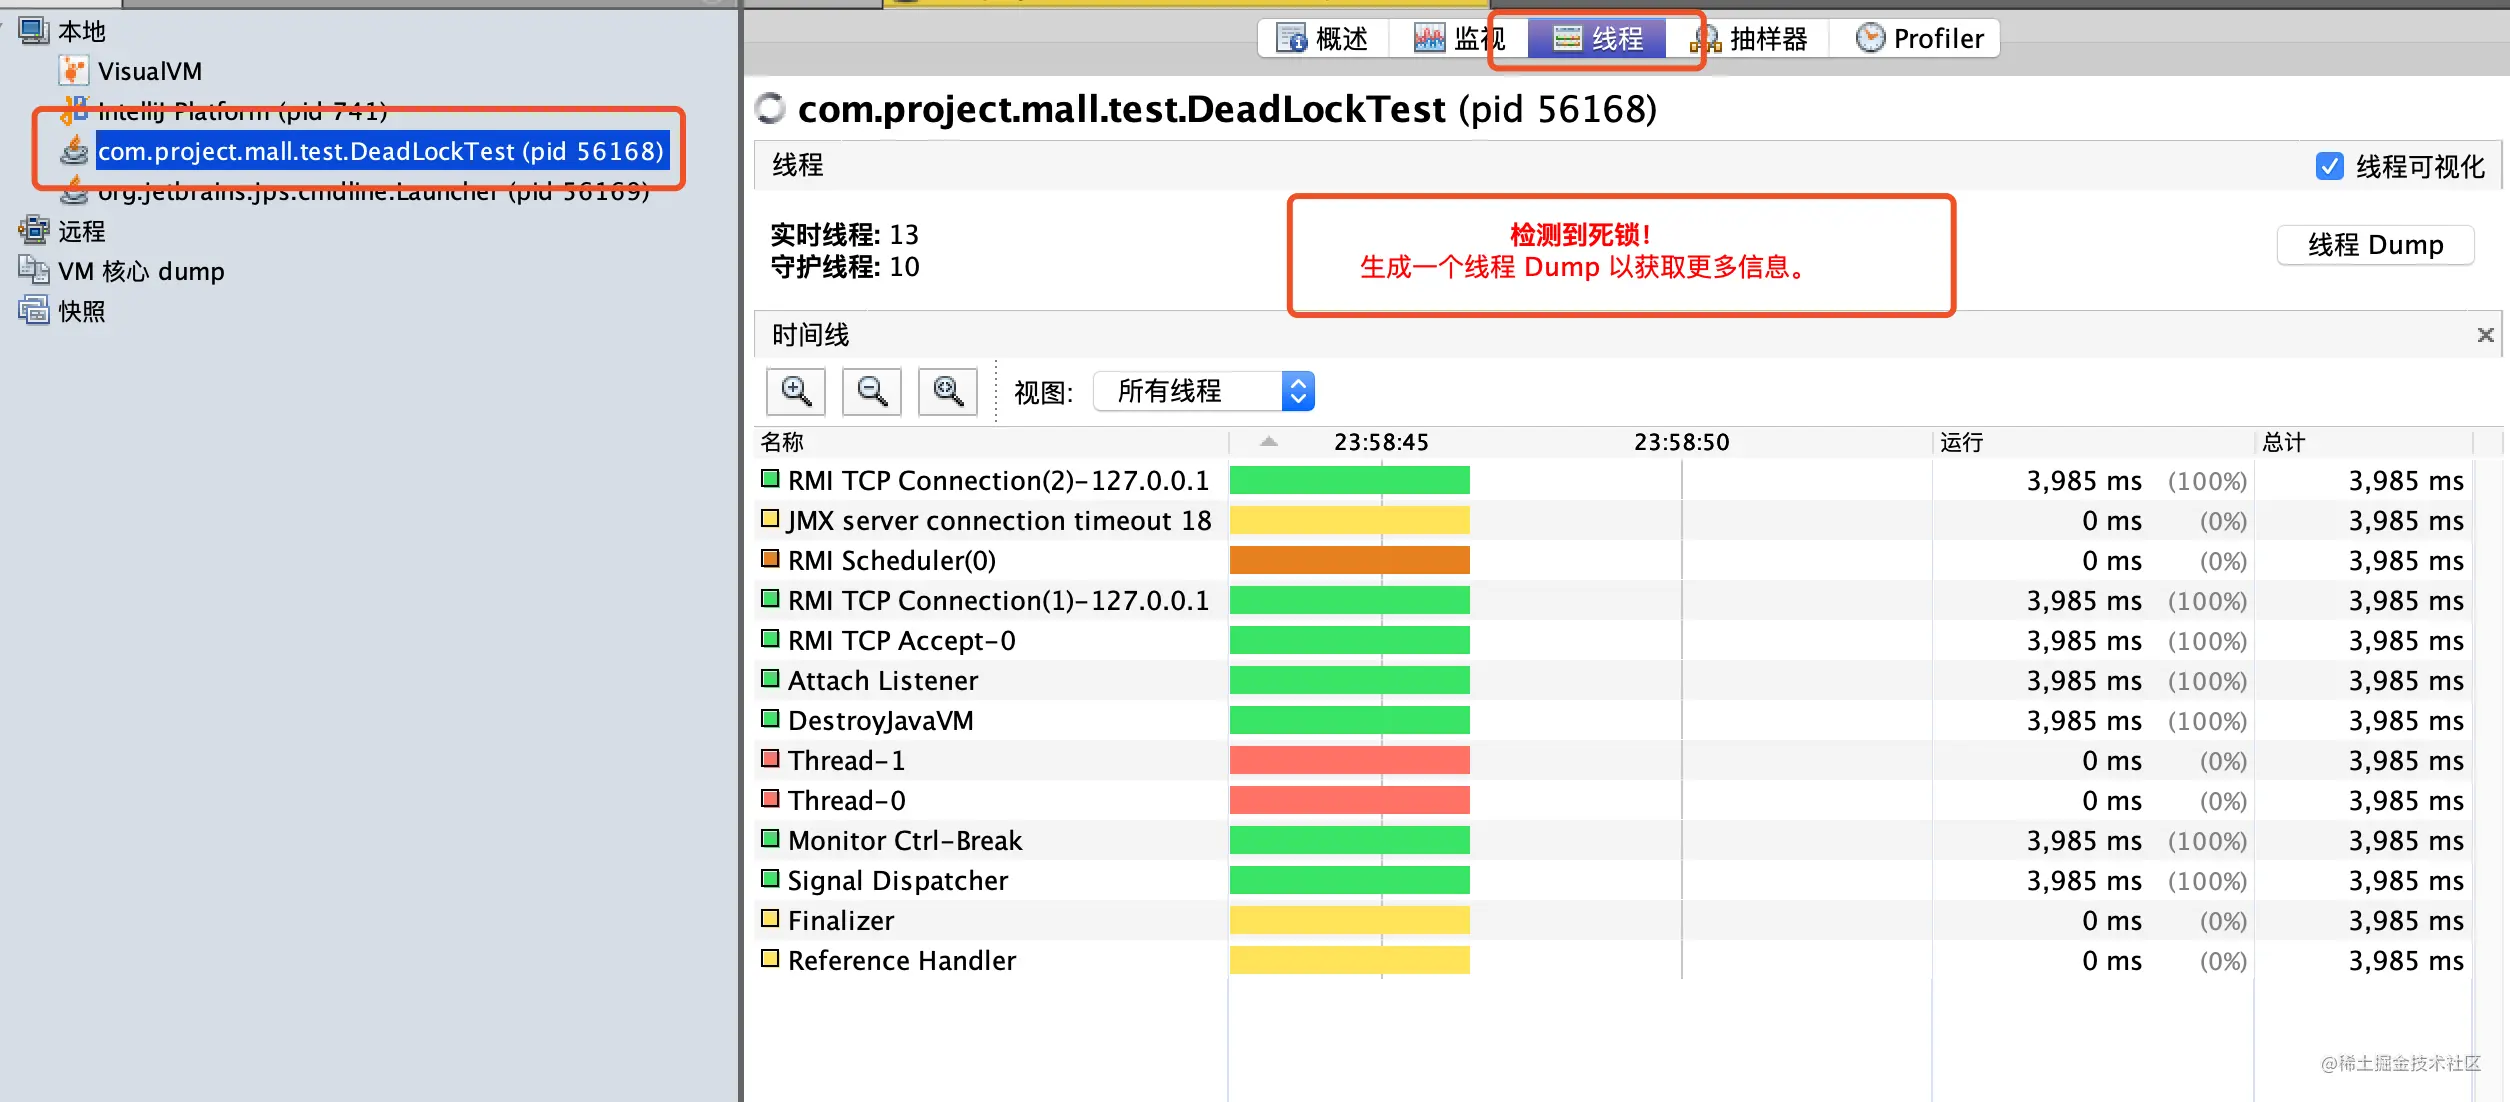This screenshot has height=1102, width=2510.
Task: Sort by the 总计 column header
Action: (2364, 442)
